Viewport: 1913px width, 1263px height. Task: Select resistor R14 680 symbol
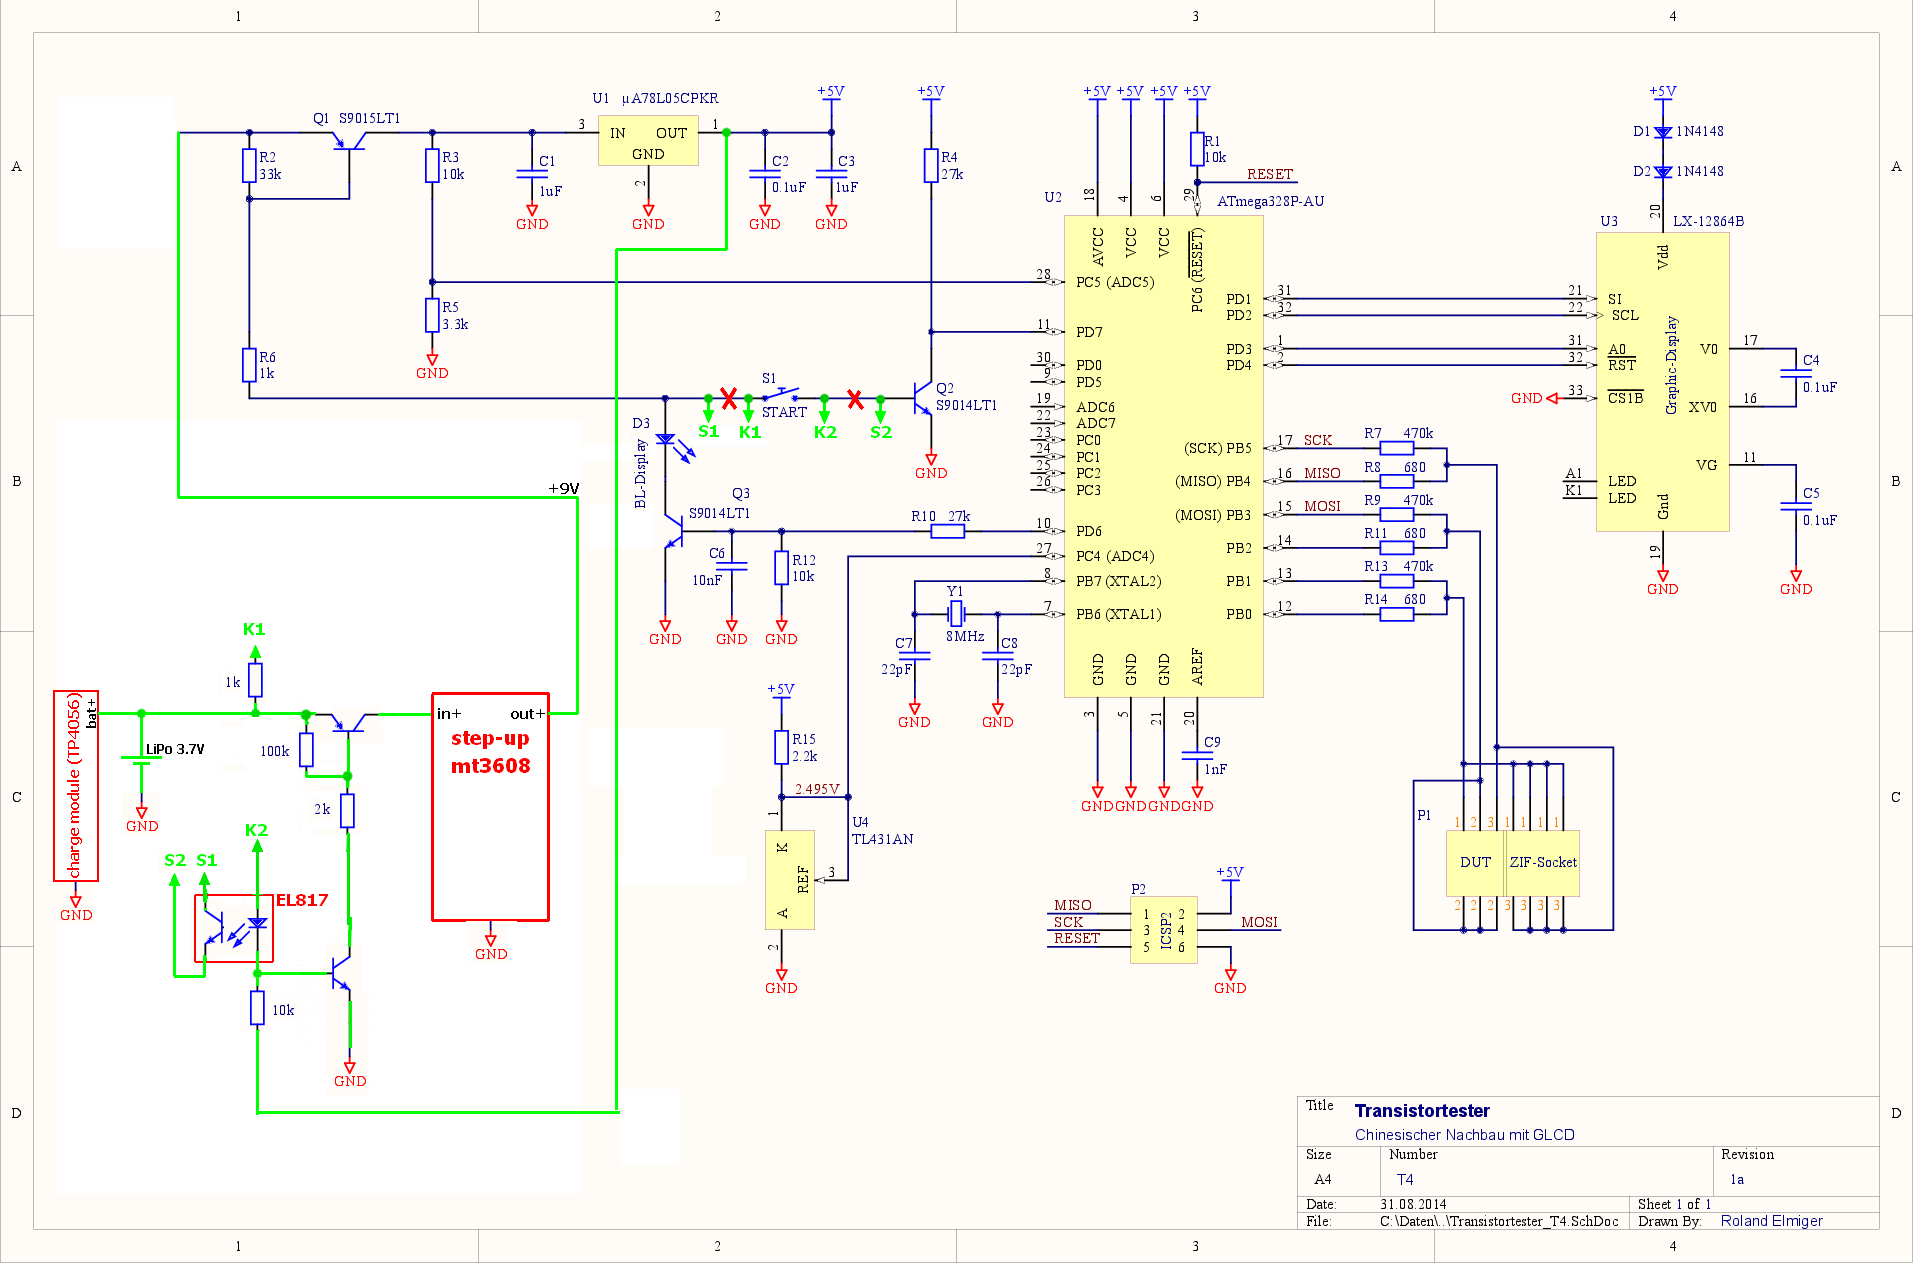click(1396, 614)
